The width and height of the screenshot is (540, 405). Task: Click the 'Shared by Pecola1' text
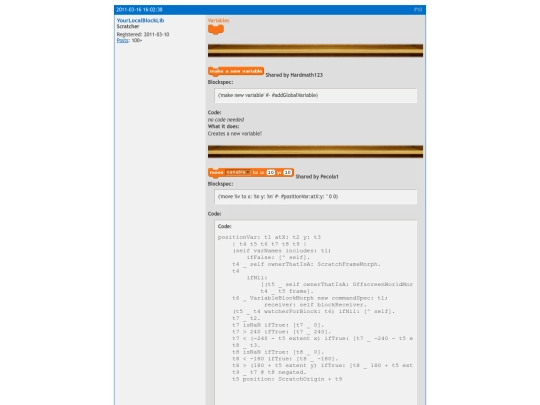pos(317,176)
